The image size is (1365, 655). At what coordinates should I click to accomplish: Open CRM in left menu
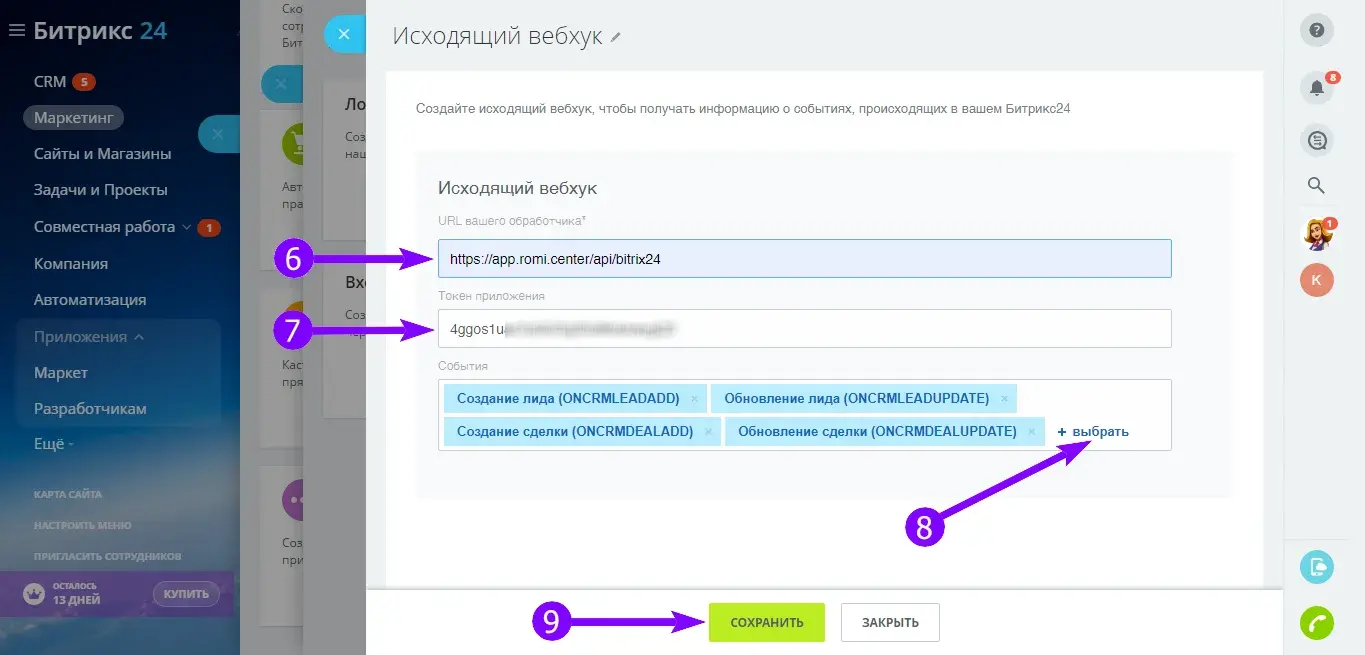tap(50, 82)
